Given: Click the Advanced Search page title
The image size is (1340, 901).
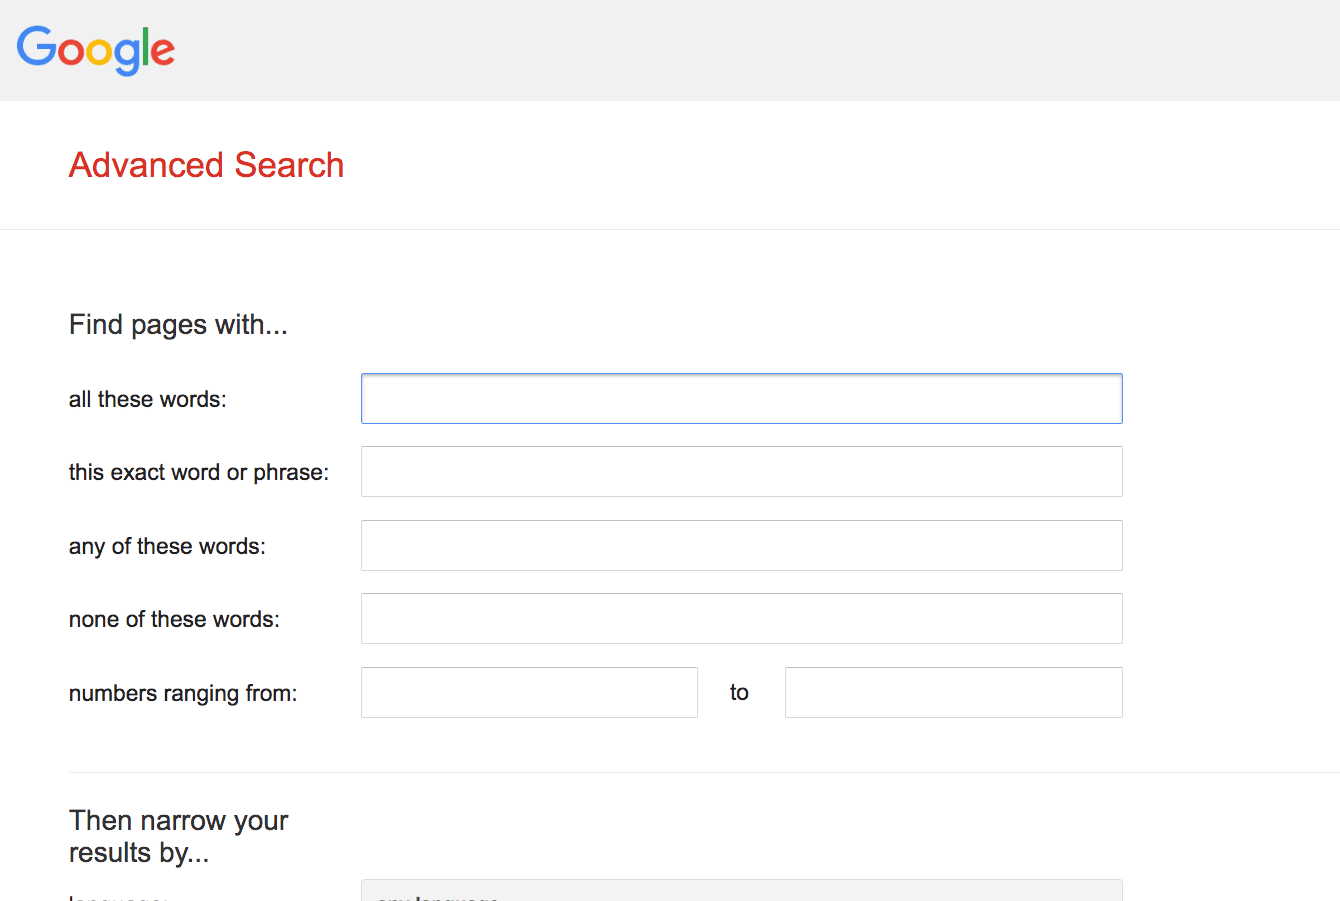Looking at the screenshot, I should point(206,165).
